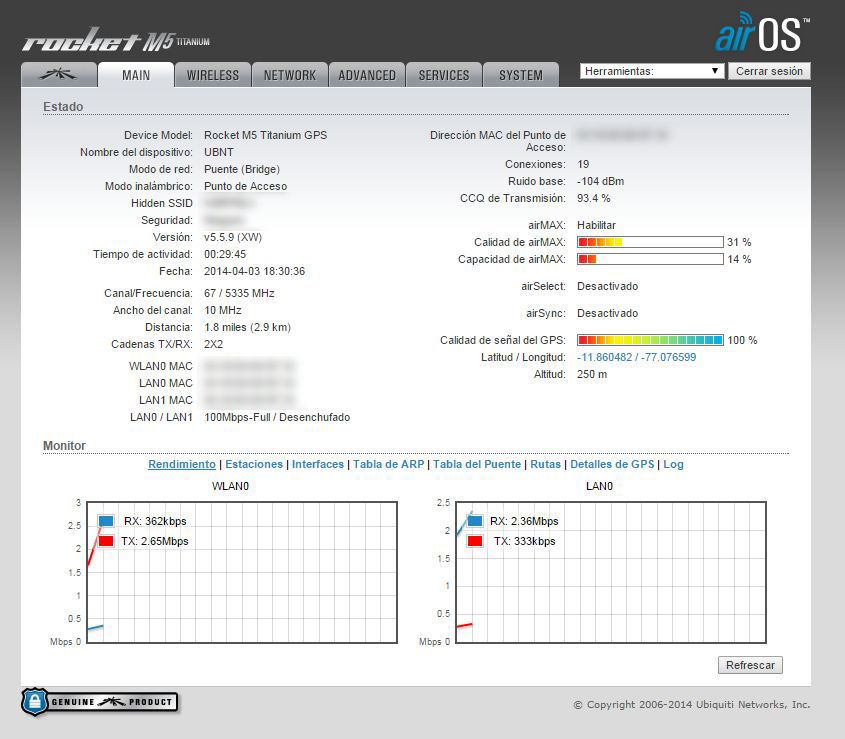This screenshot has width=845, height=739.
Task: Click the airOS logo
Action: tap(762, 33)
